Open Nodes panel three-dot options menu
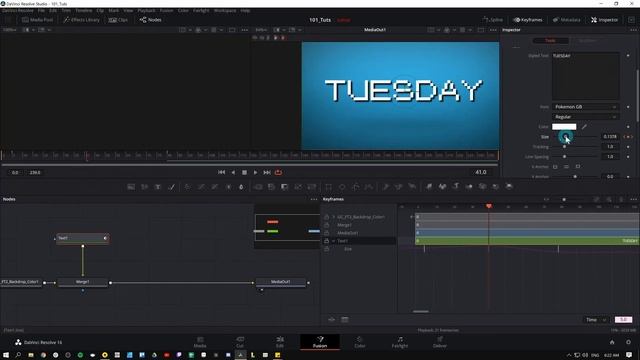The width and height of the screenshot is (640, 360). click(x=314, y=199)
